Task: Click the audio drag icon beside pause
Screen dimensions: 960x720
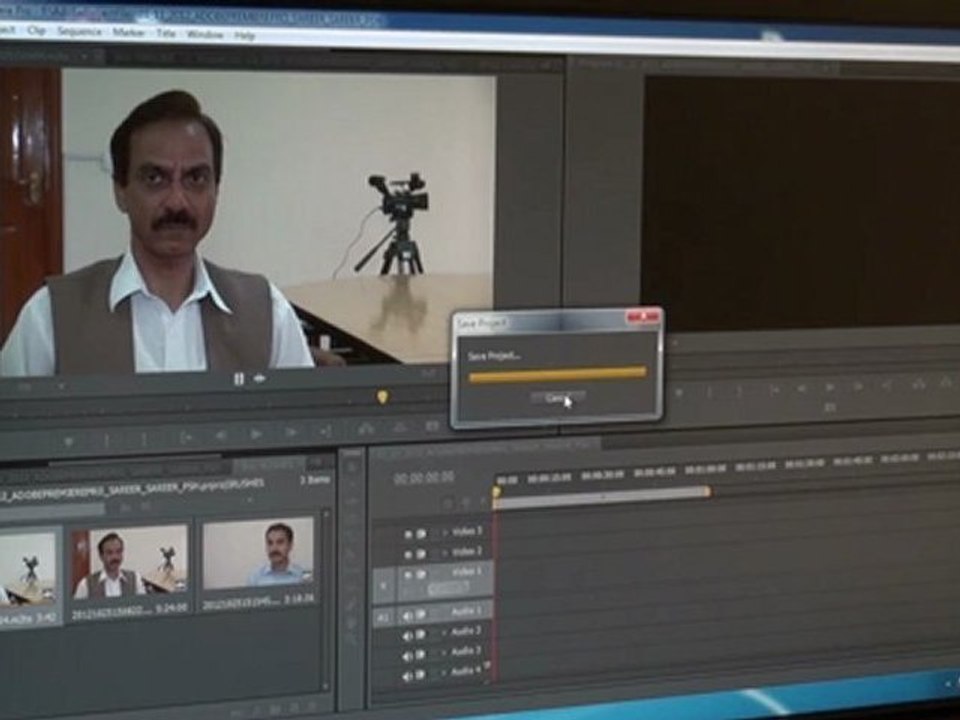Action: coord(260,379)
